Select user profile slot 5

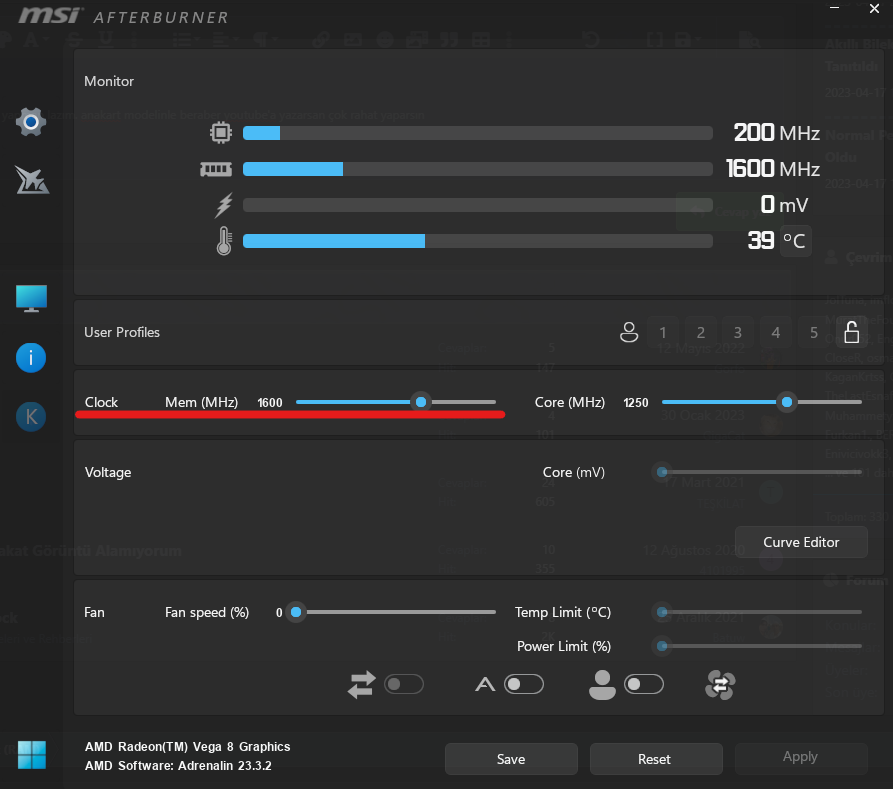coord(814,333)
